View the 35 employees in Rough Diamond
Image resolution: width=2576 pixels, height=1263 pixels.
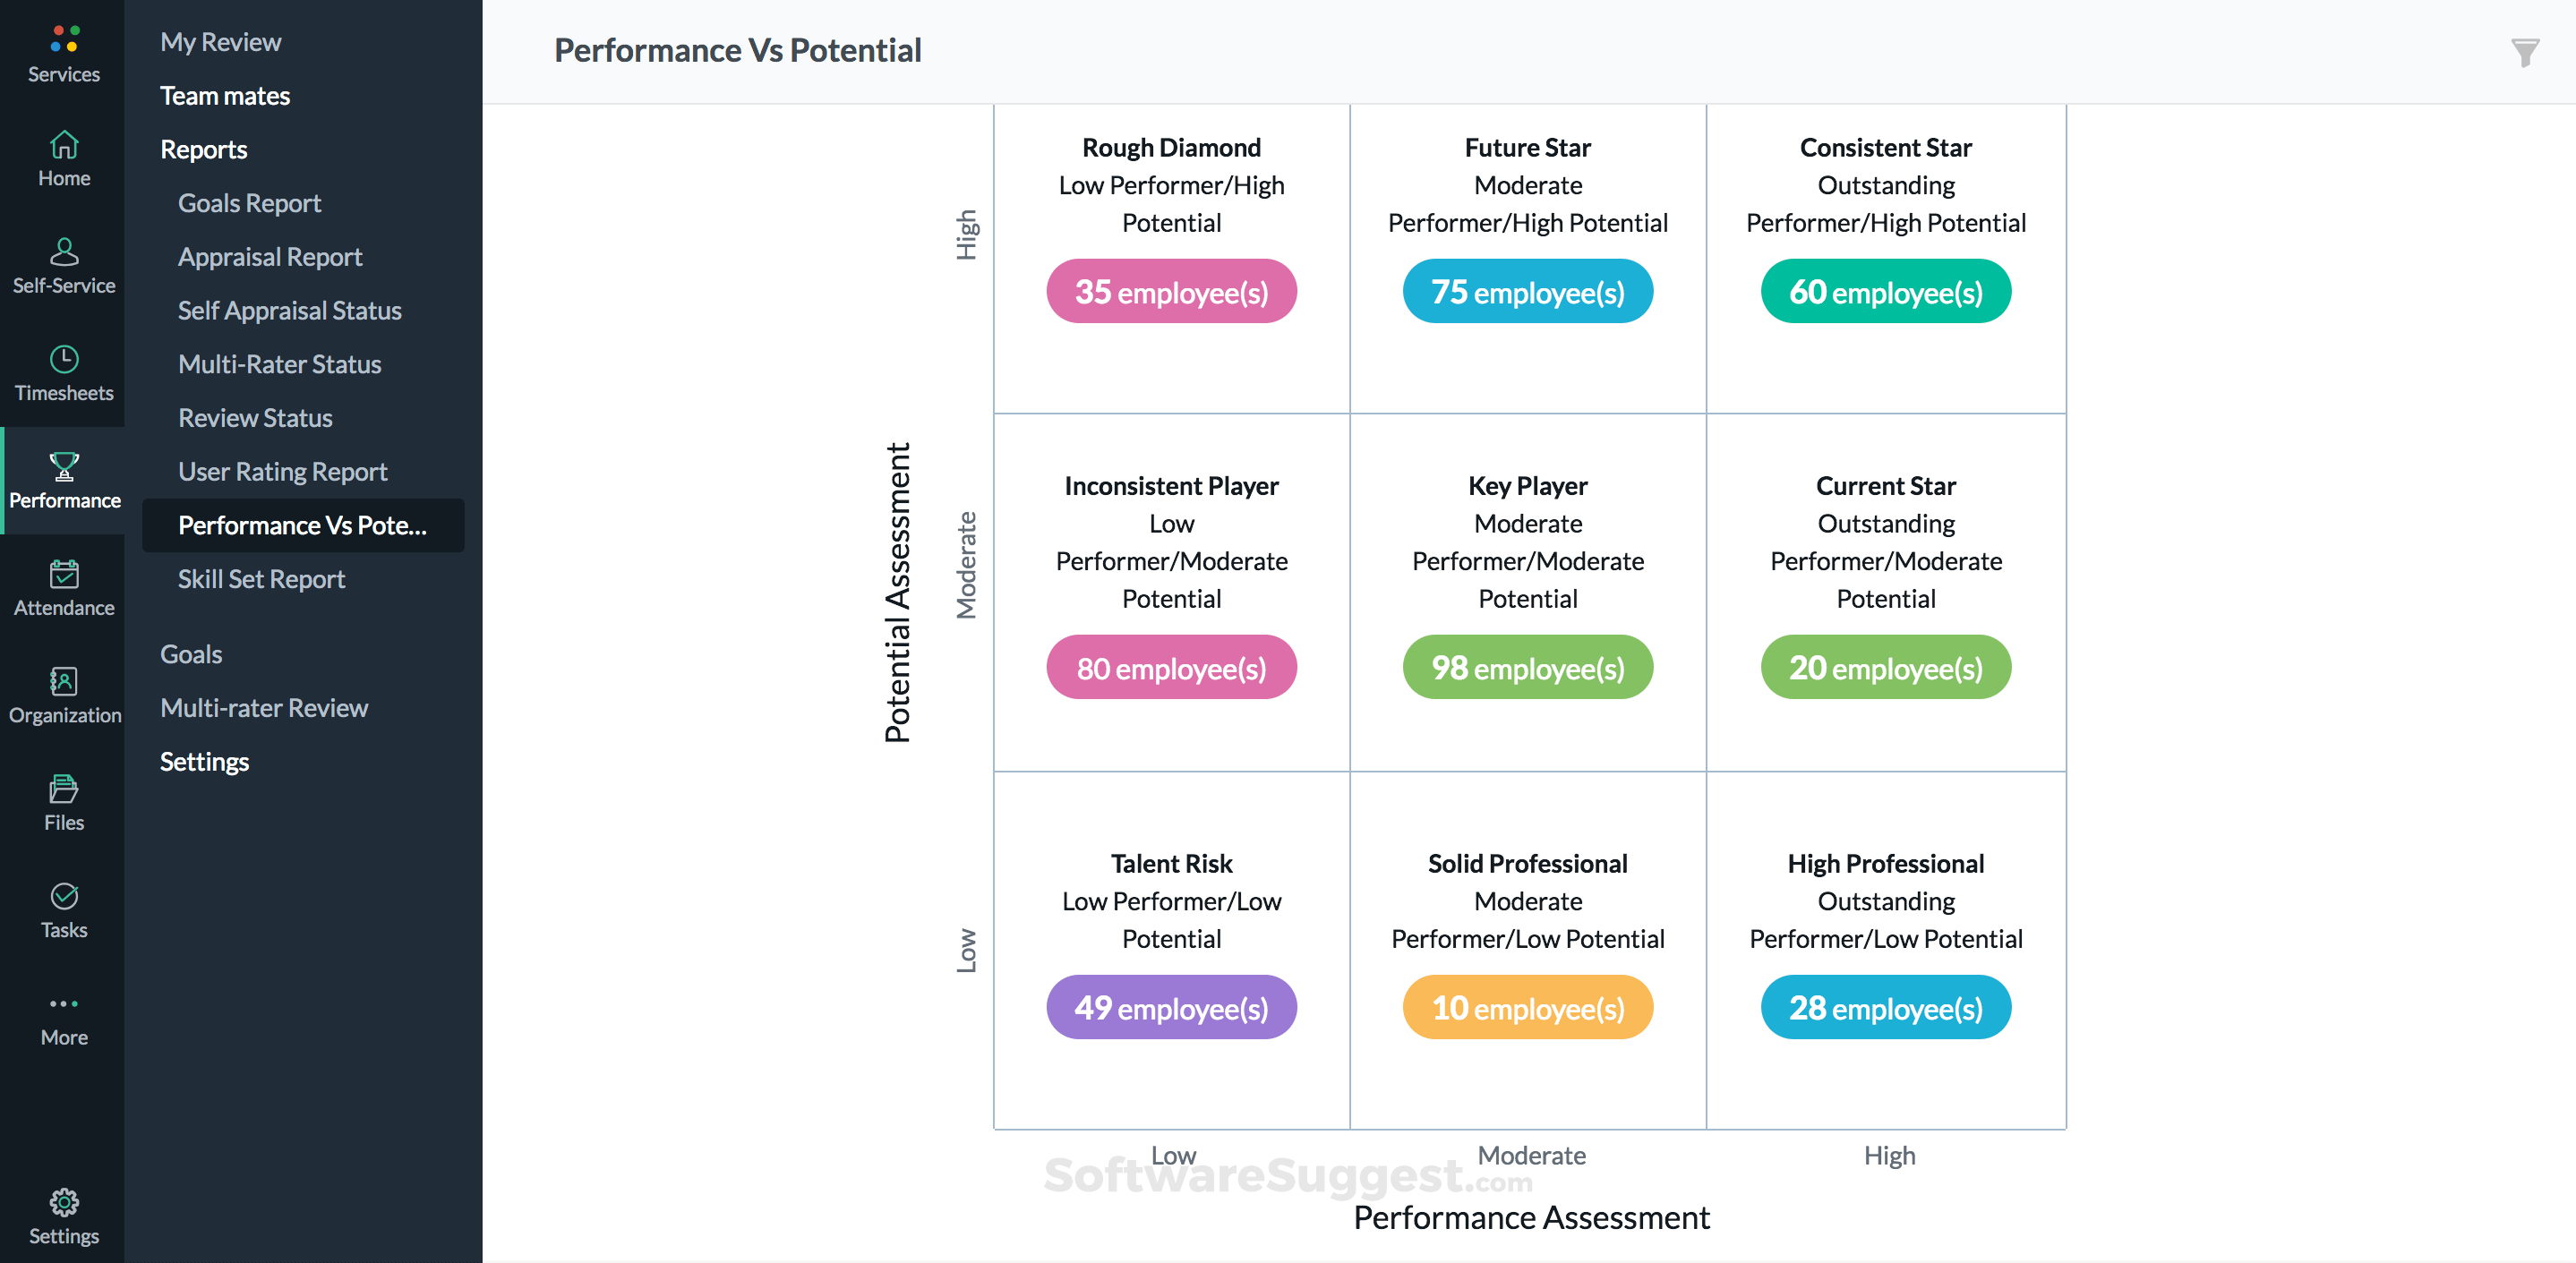[1171, 291]
